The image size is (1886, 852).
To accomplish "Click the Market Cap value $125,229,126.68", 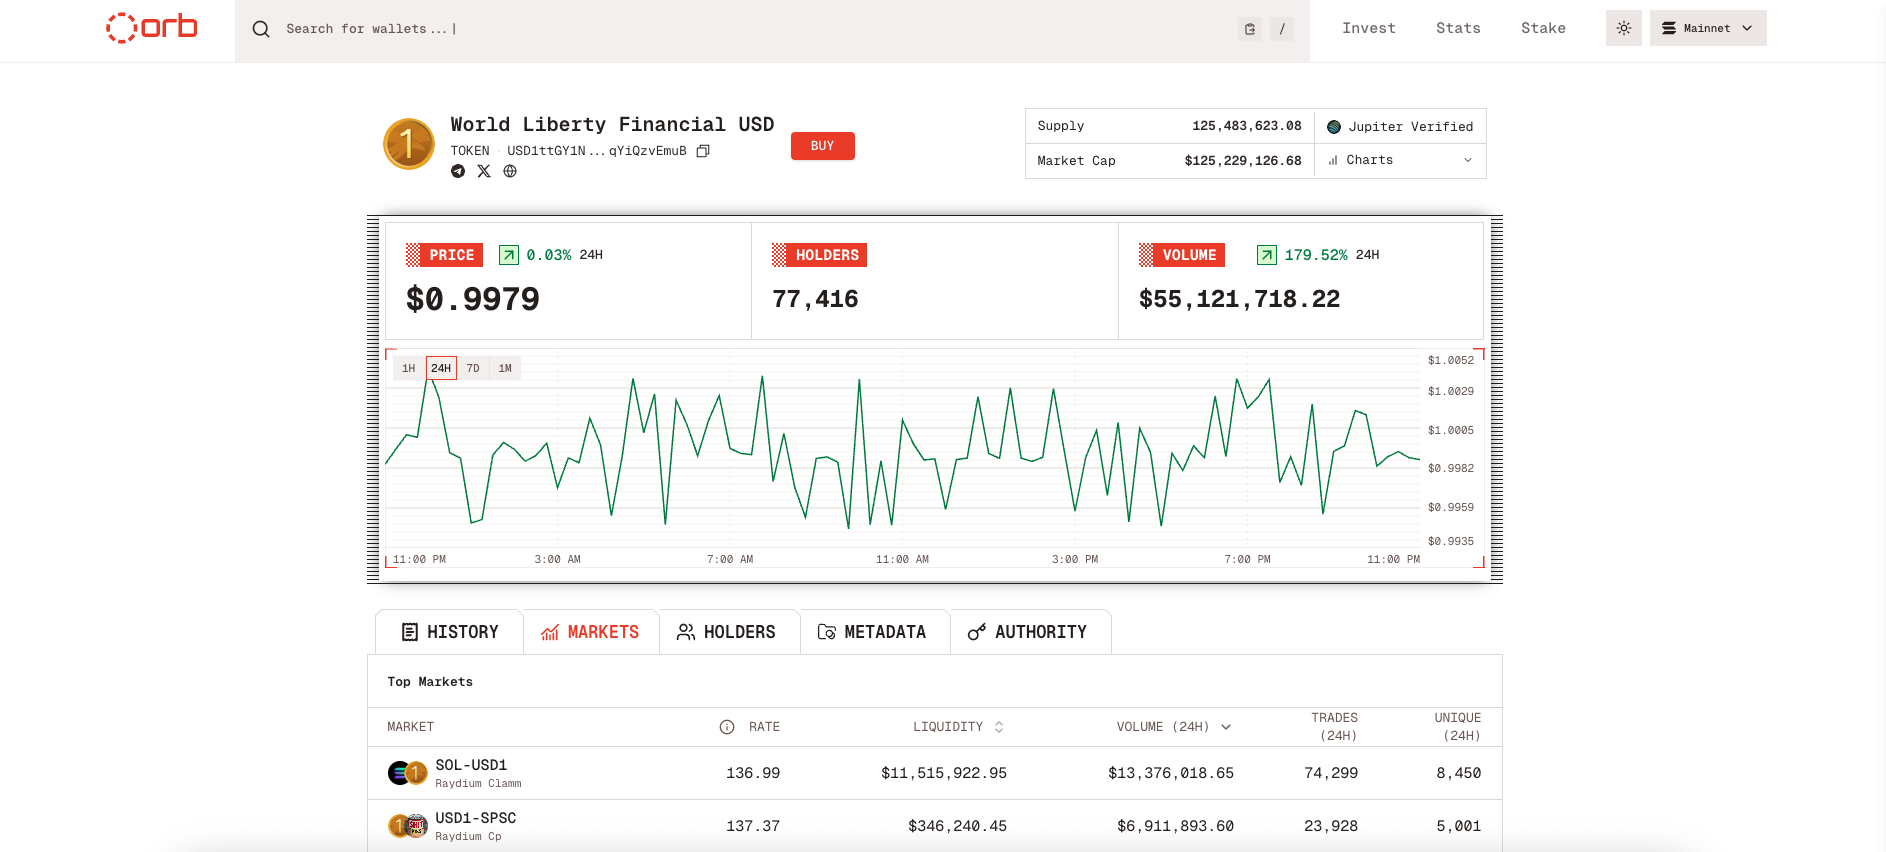I will click(1243, 161).
